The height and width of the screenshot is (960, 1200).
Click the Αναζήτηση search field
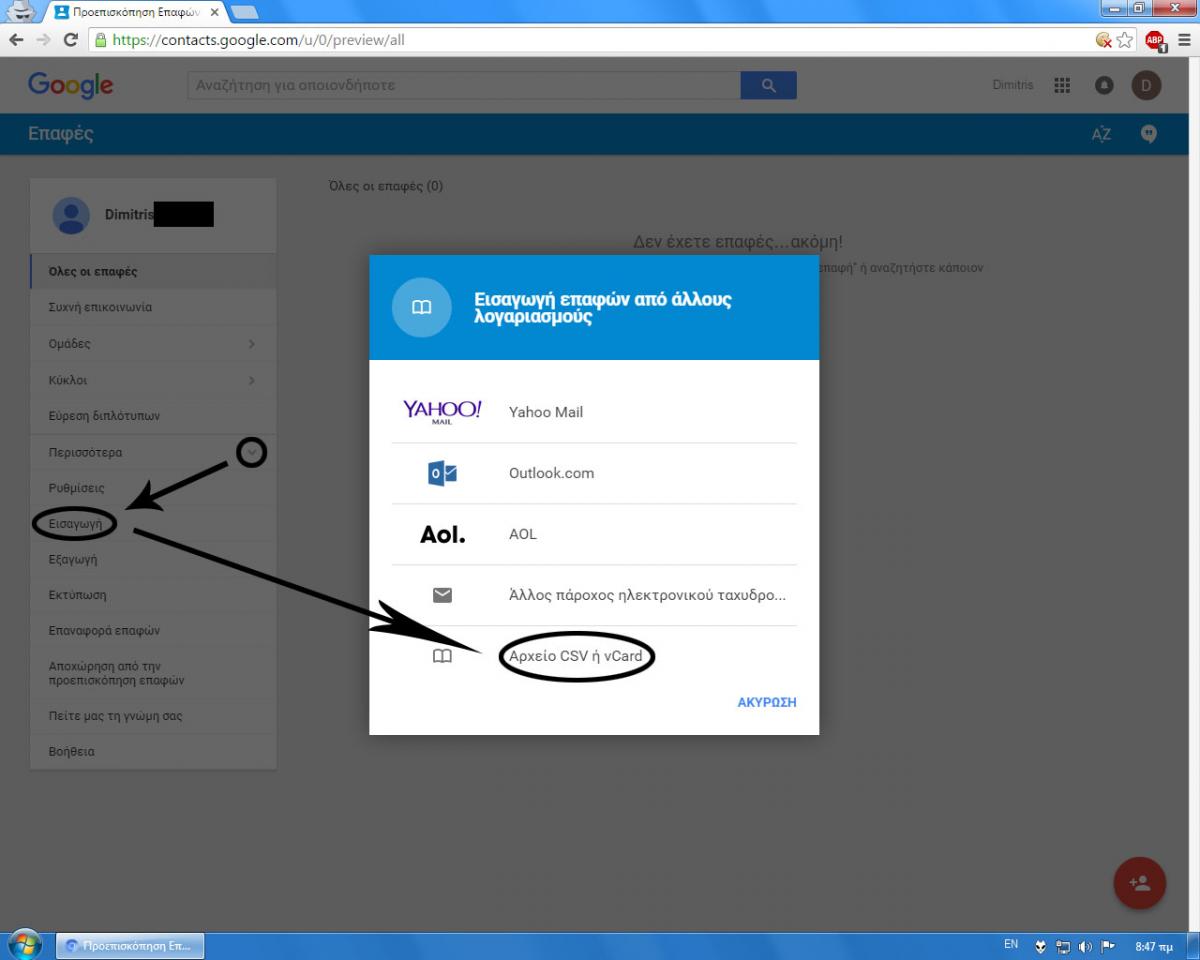[x=464, y=85]
